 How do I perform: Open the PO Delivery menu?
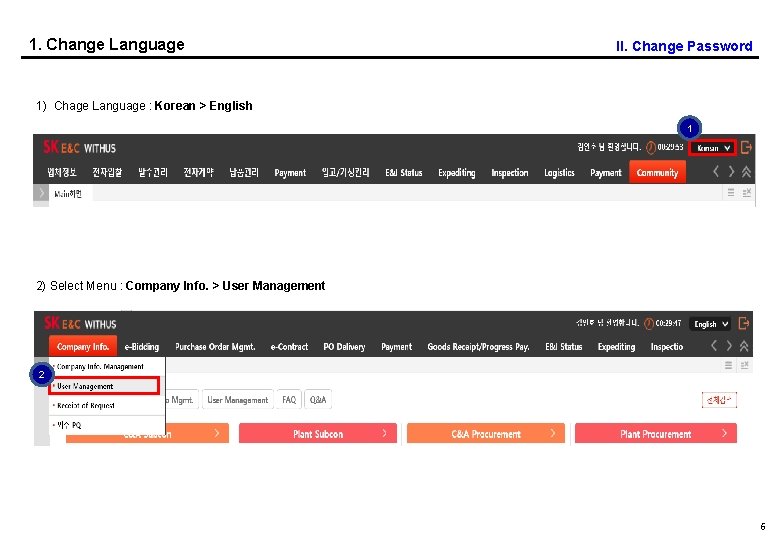[x=344, y=347]
